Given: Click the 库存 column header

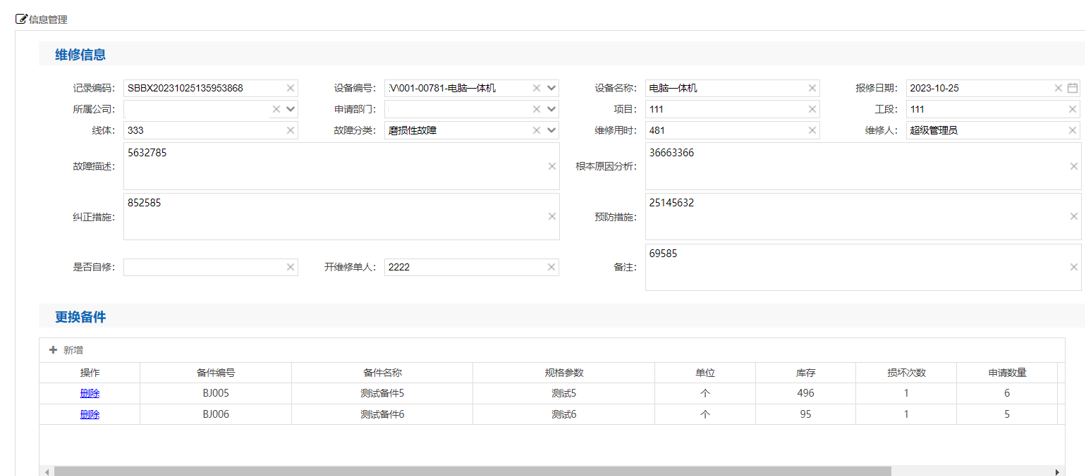Looking at the screenshot, I should tap(805, 372).
